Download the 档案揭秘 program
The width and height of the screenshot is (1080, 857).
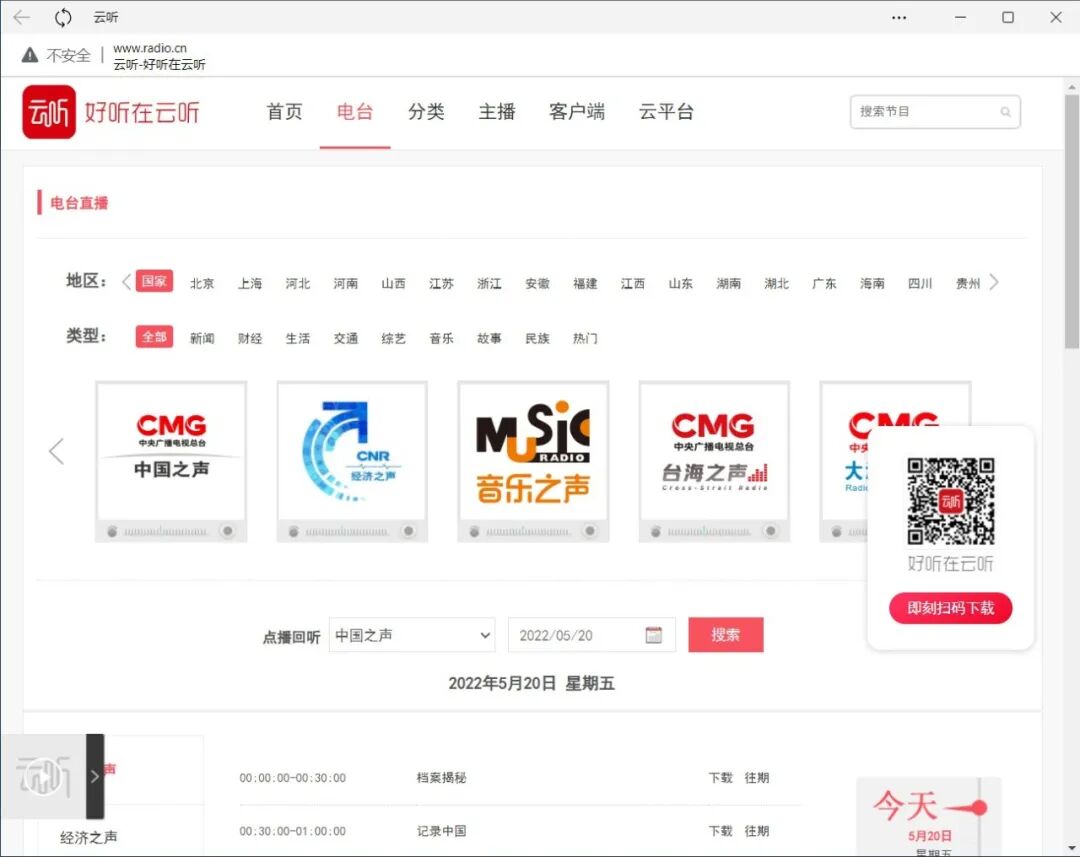(721, 778)
